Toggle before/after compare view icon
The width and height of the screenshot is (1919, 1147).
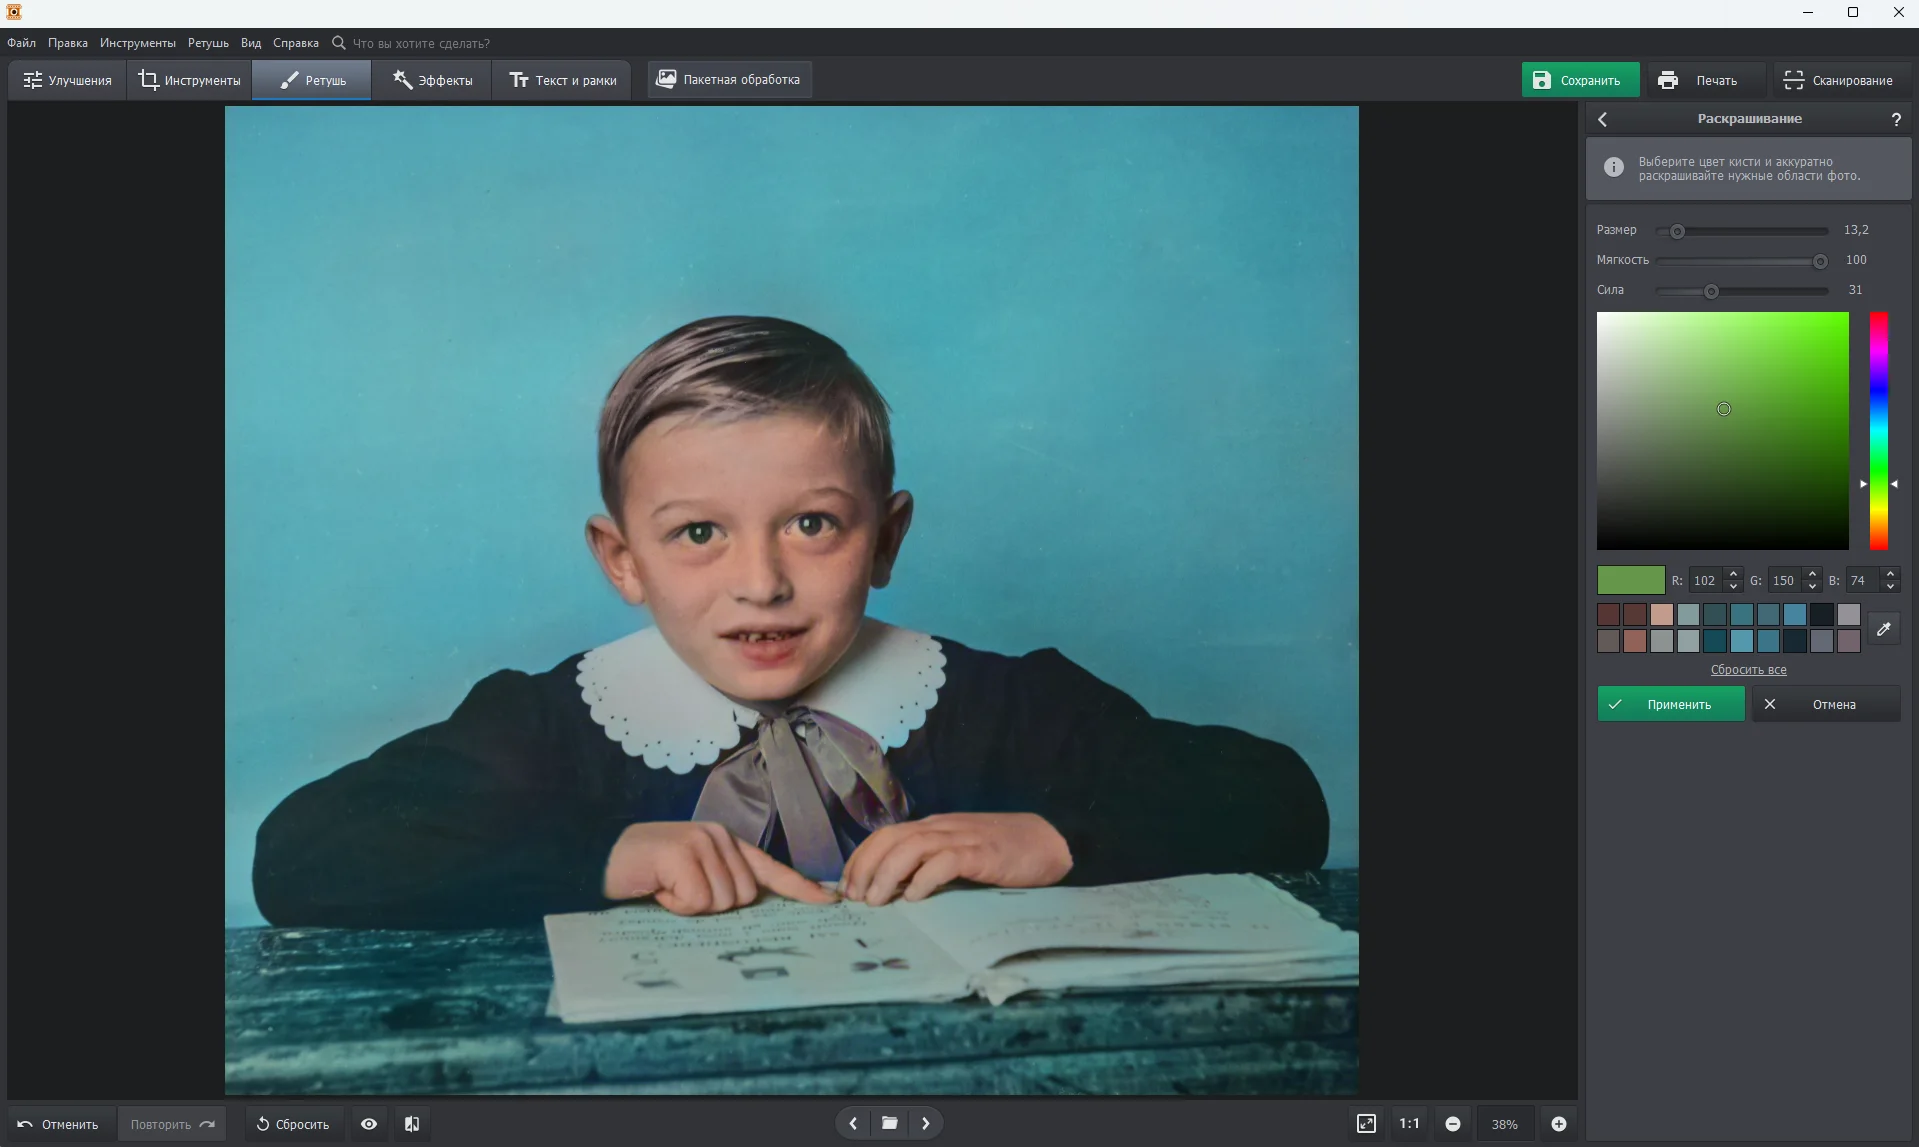[x=412, y=1124]
